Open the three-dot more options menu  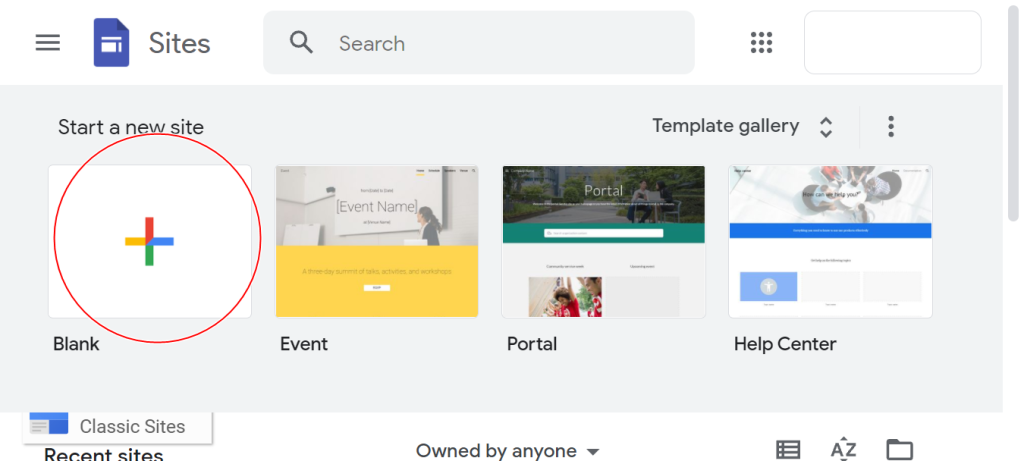tap(891, 126)
